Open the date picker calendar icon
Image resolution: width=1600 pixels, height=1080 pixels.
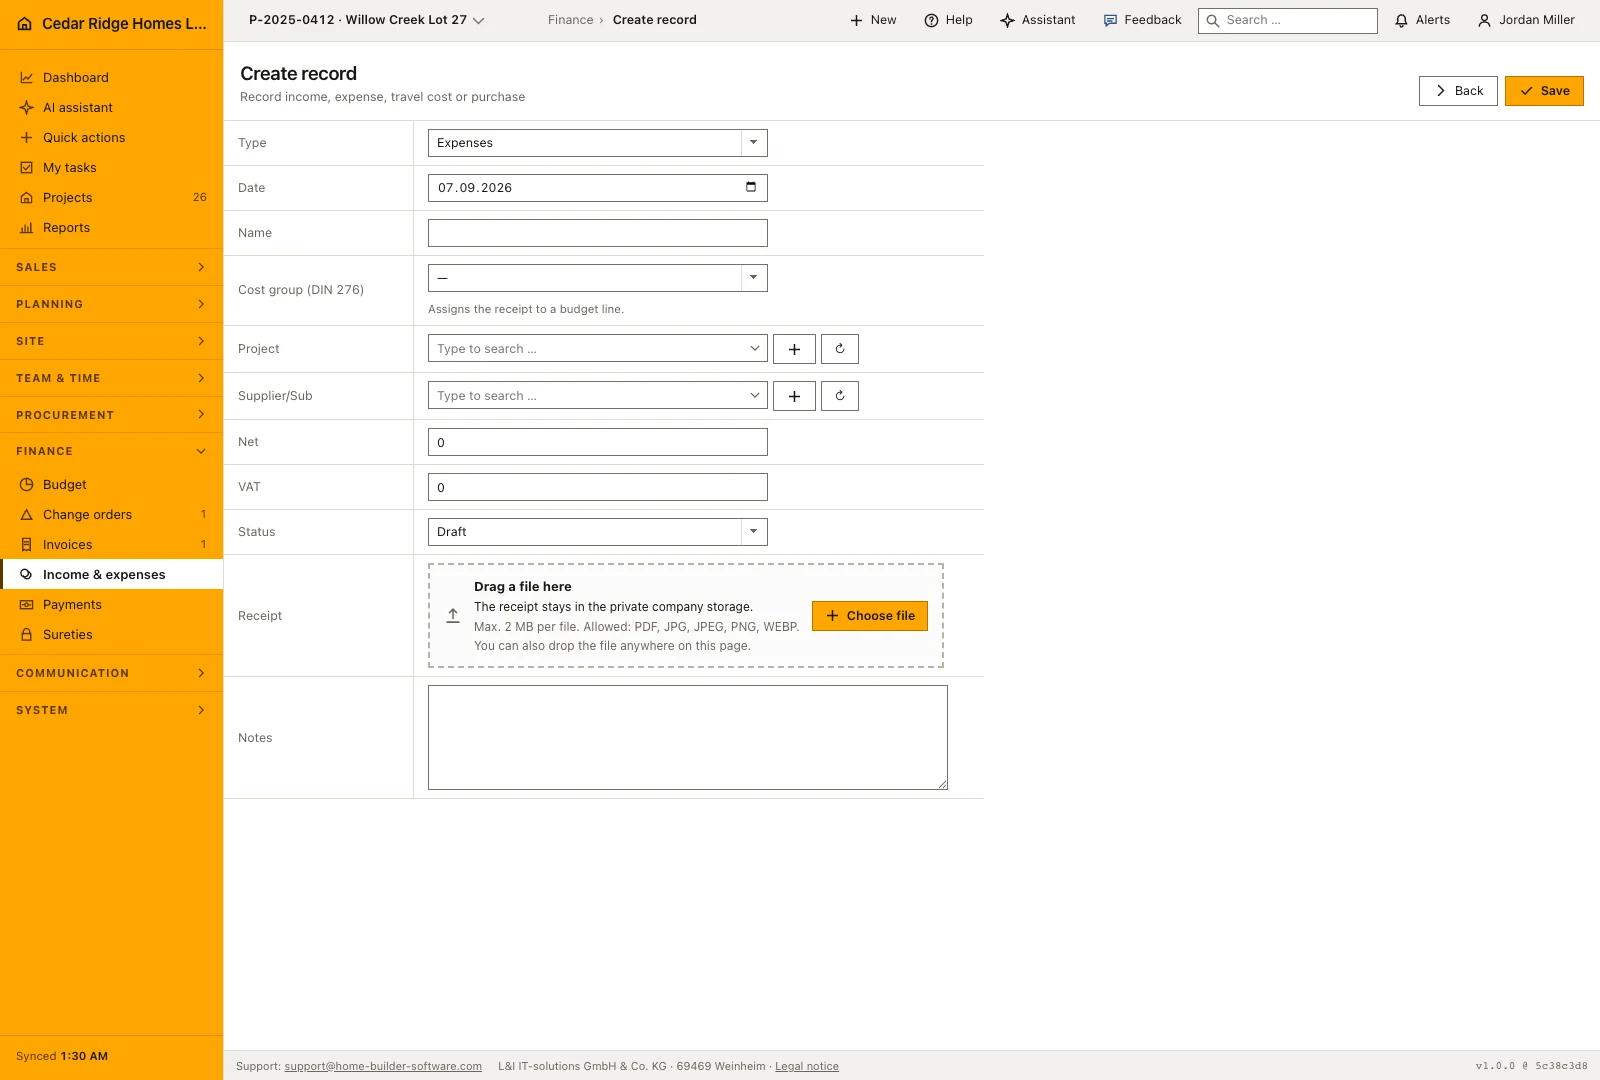tap(751, 187)
